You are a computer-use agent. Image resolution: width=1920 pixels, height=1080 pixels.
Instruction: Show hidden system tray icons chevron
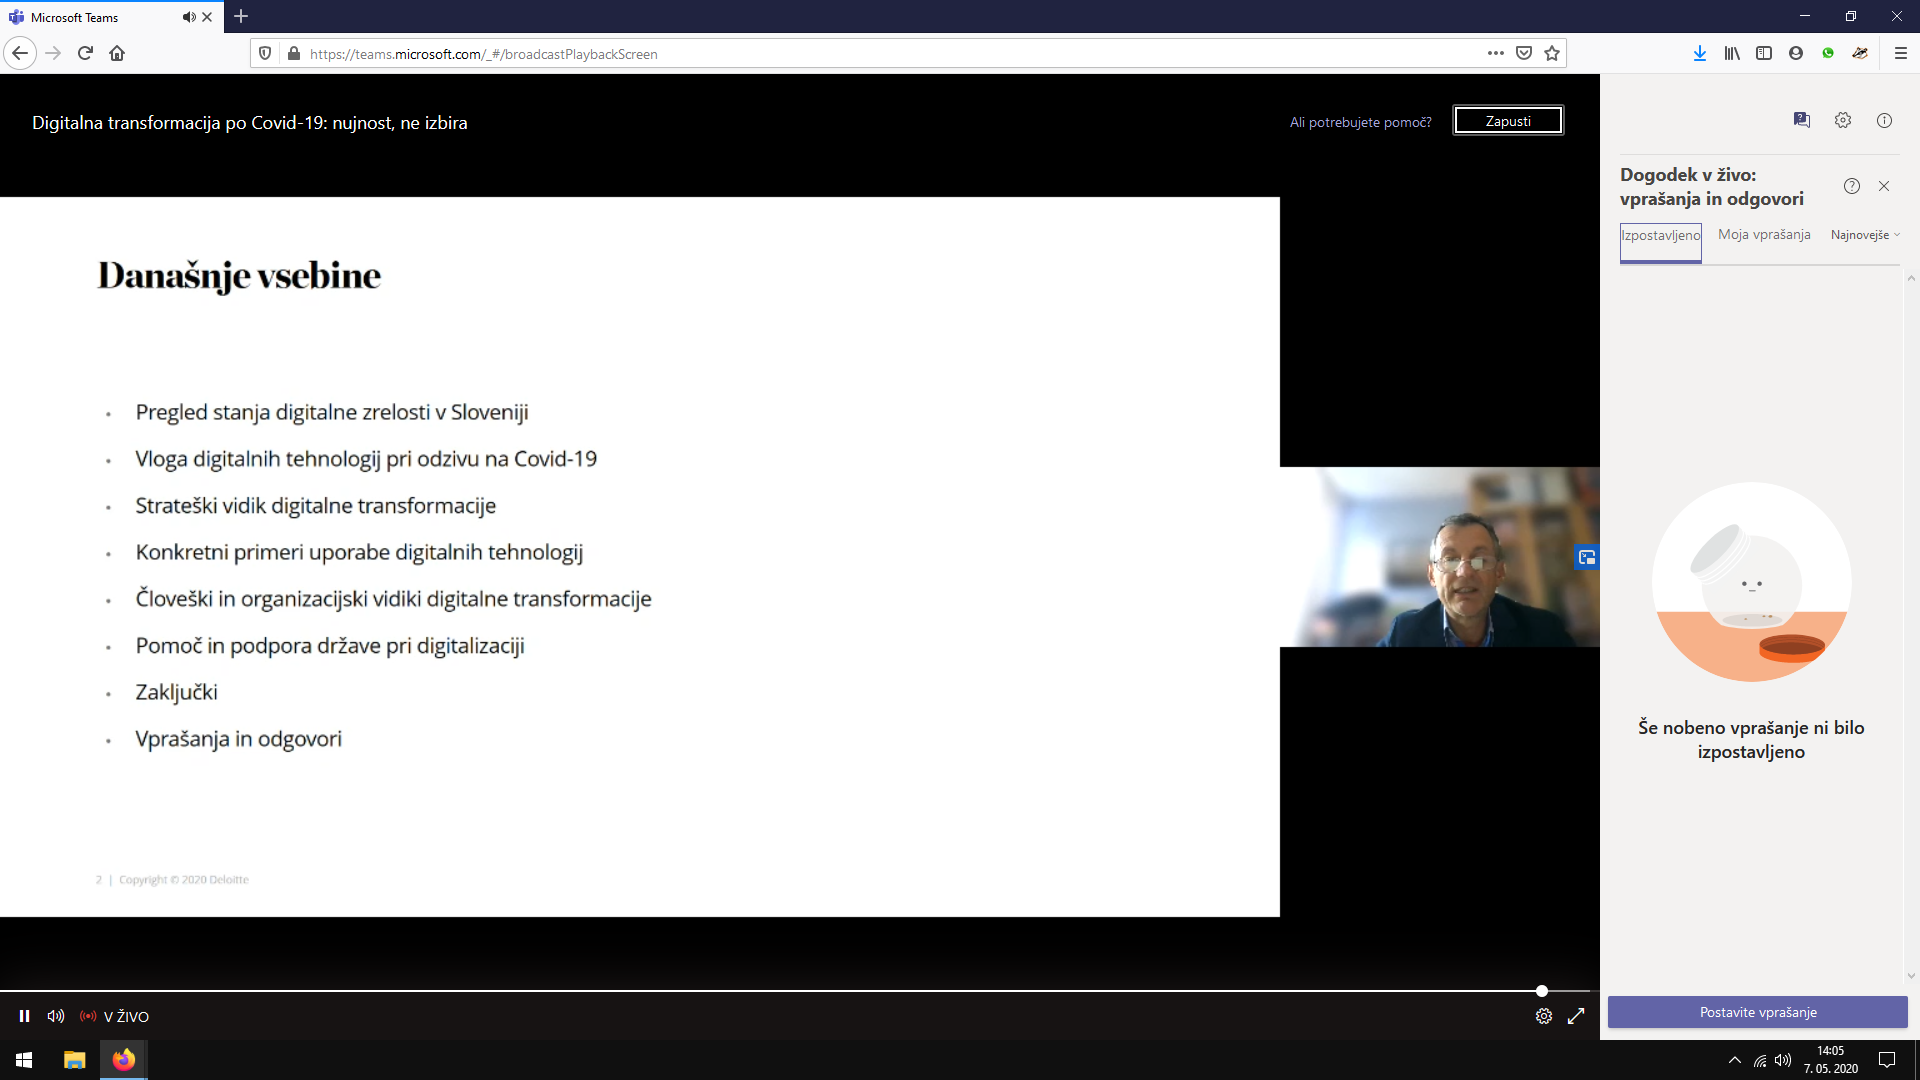tap(1735, 1060)
